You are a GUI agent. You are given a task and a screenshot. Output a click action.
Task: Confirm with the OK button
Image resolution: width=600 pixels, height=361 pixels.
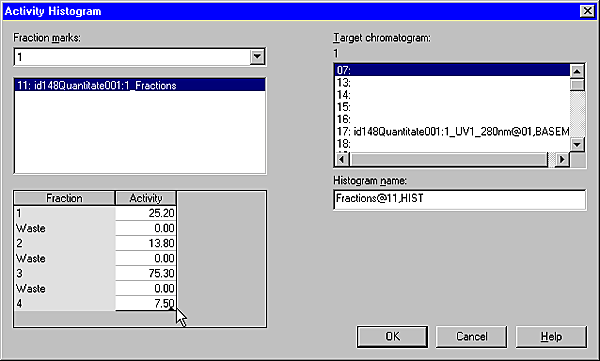pos(392,337)
